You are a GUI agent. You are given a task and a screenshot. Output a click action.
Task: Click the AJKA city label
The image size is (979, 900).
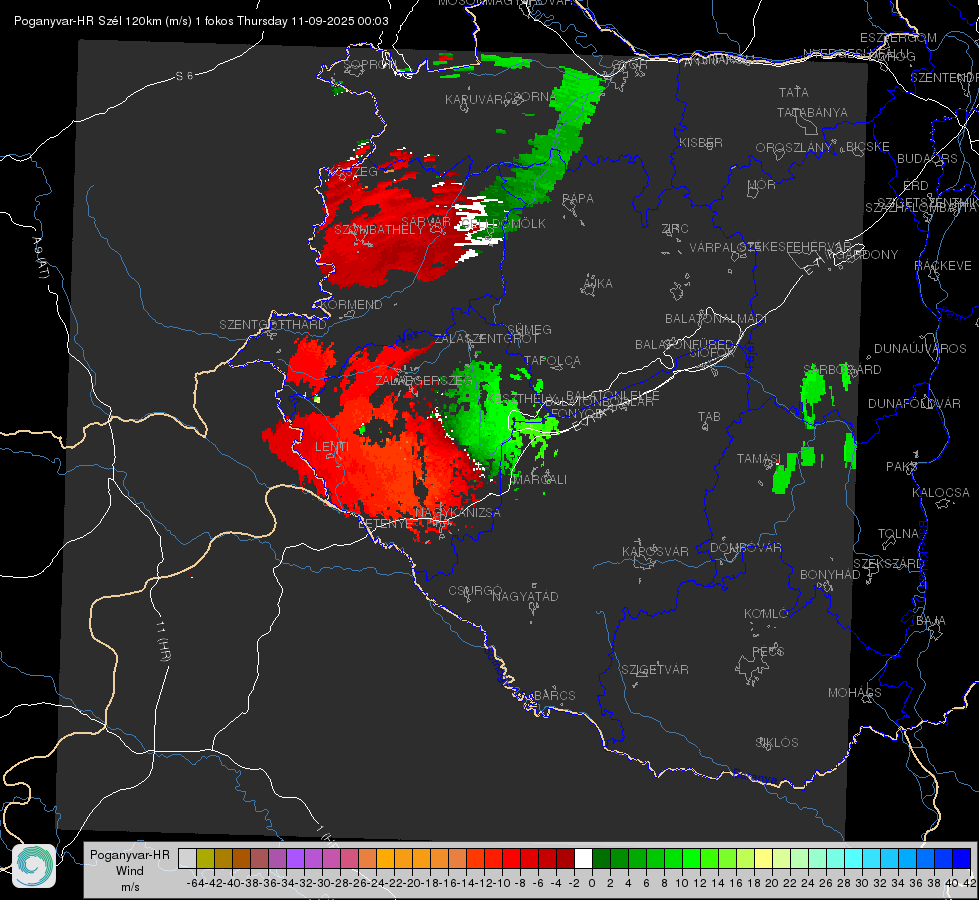(597, 284)
